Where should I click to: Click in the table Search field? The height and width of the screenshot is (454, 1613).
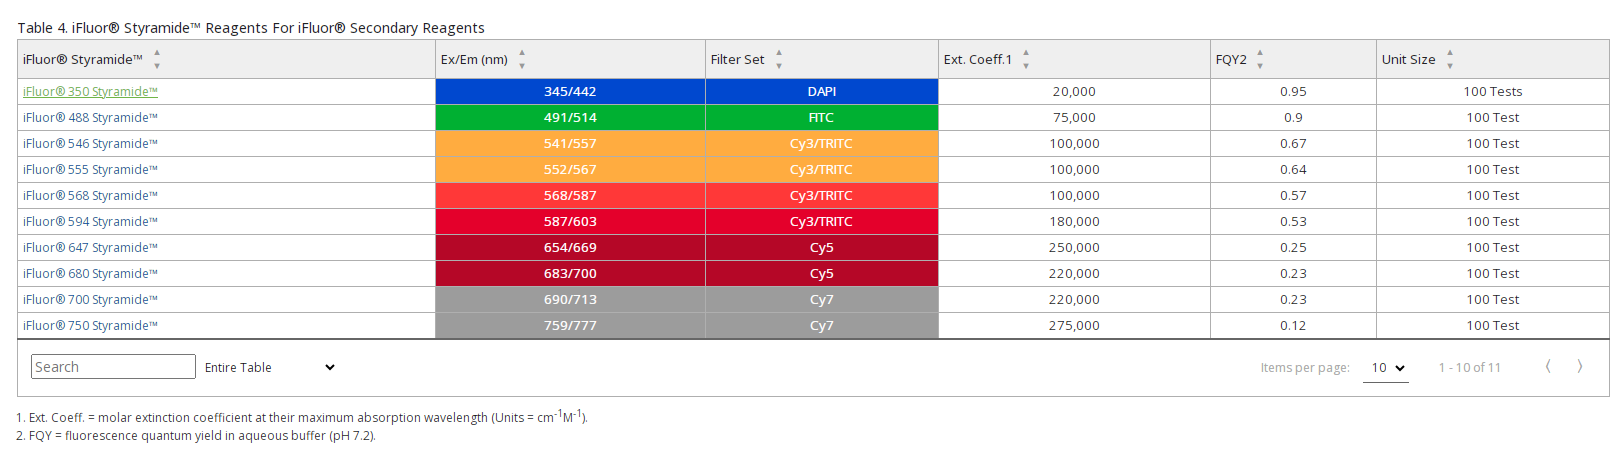pos(113,367)
